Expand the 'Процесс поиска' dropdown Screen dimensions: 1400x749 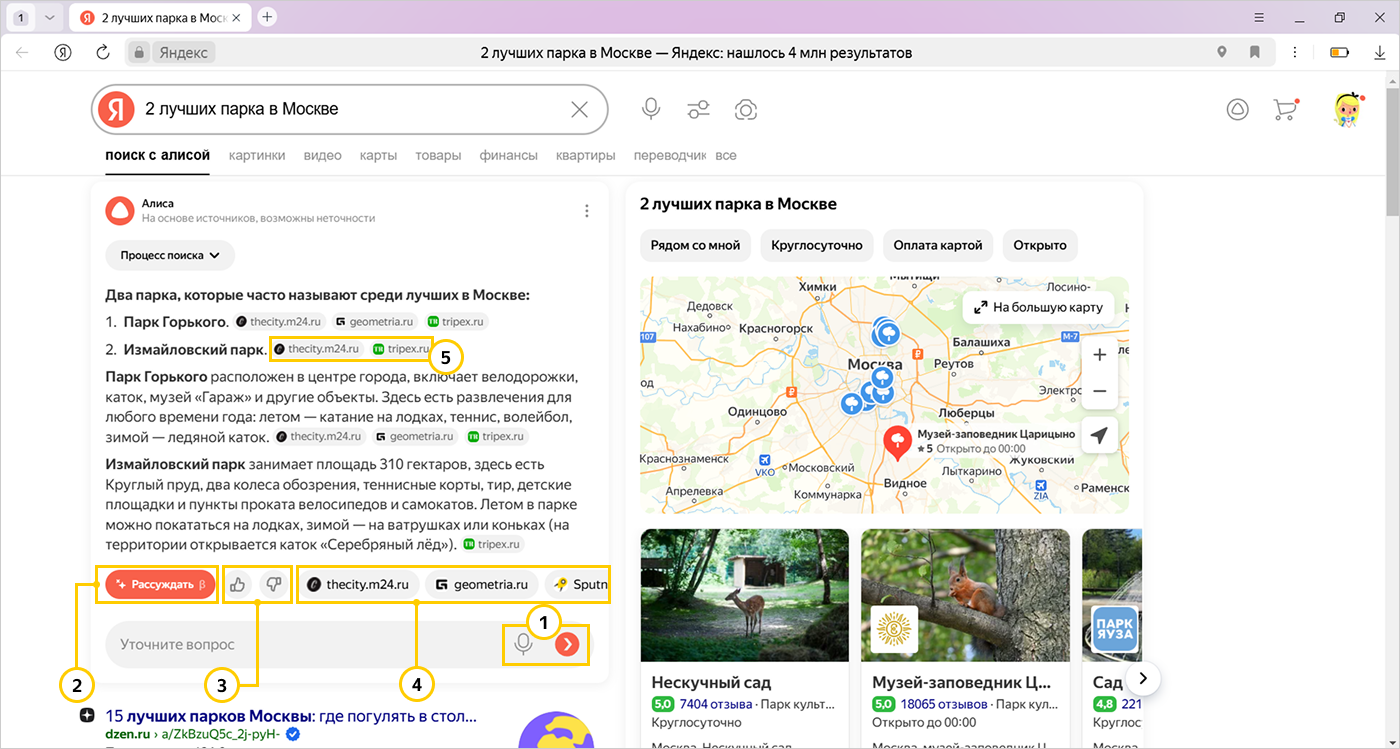point(169,255)
